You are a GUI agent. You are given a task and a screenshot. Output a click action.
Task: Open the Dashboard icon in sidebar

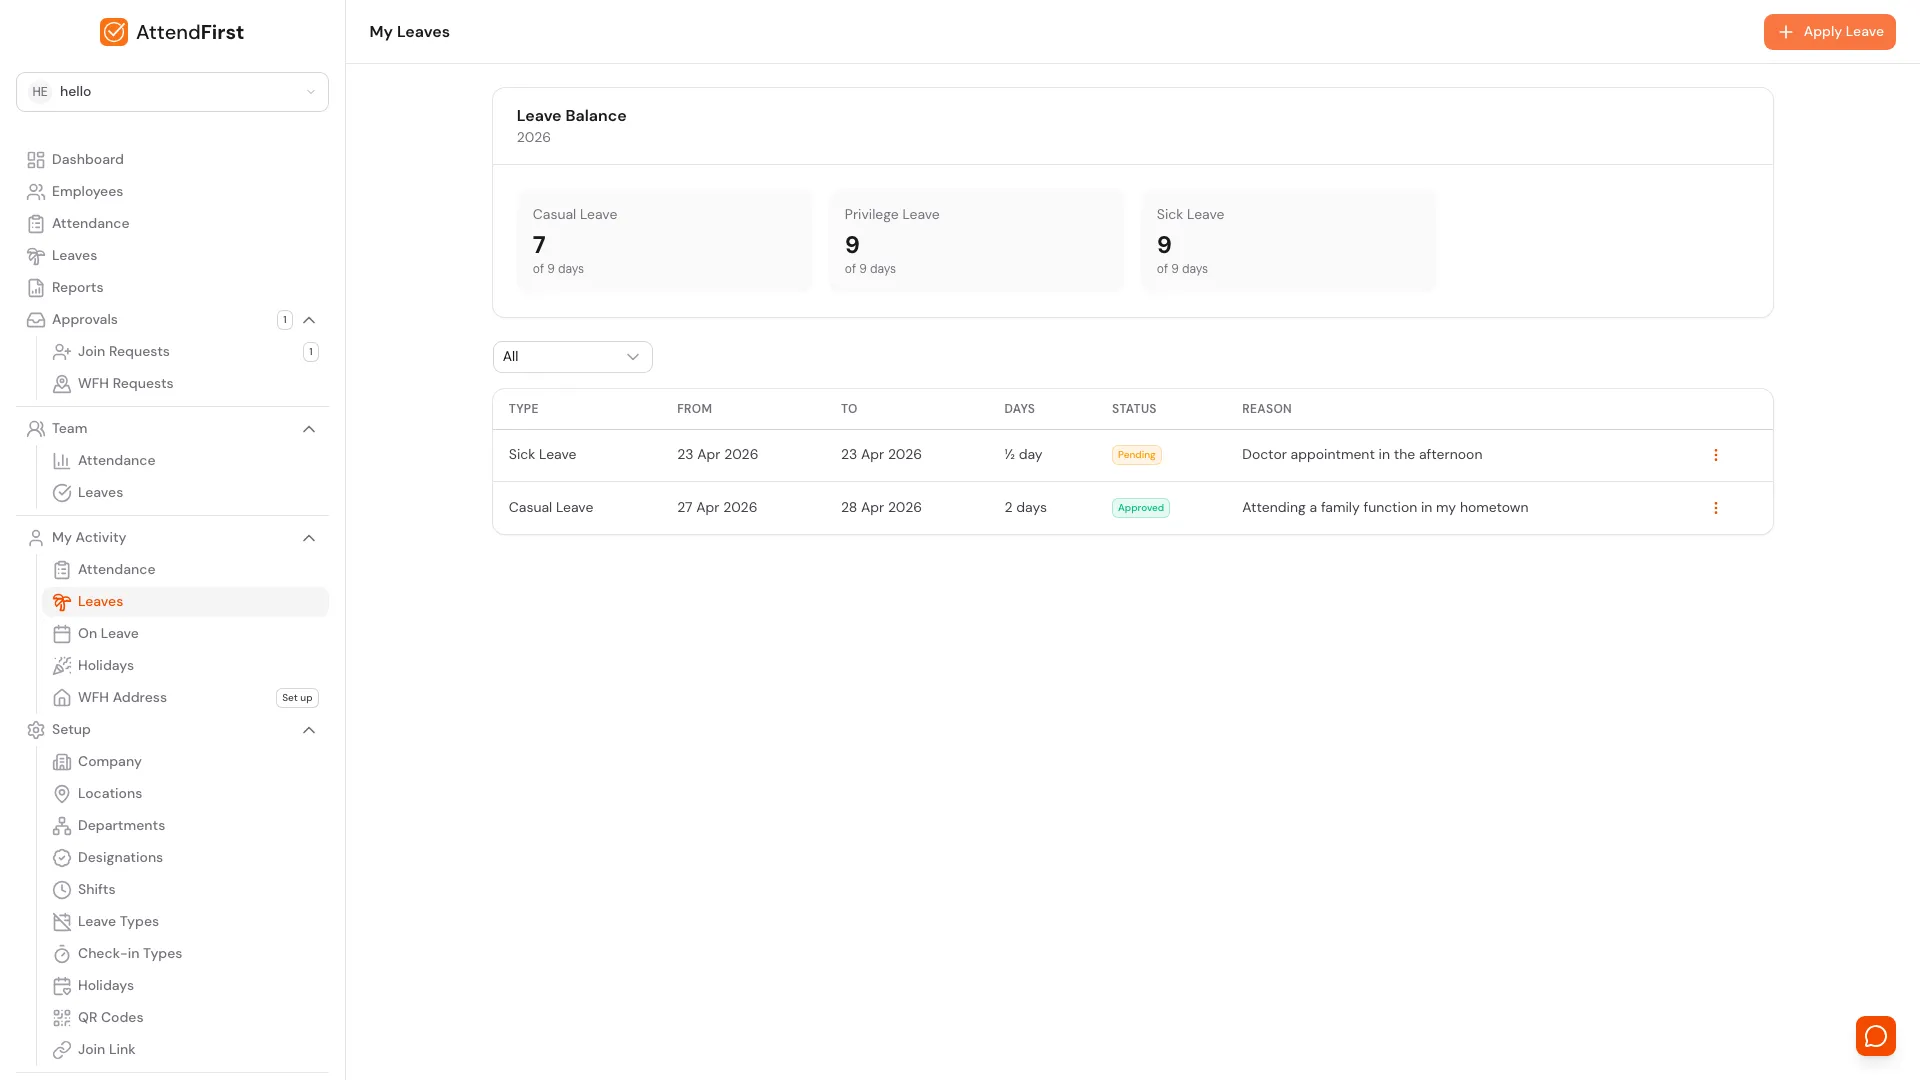pyautogui.click(x=36, y=160)
